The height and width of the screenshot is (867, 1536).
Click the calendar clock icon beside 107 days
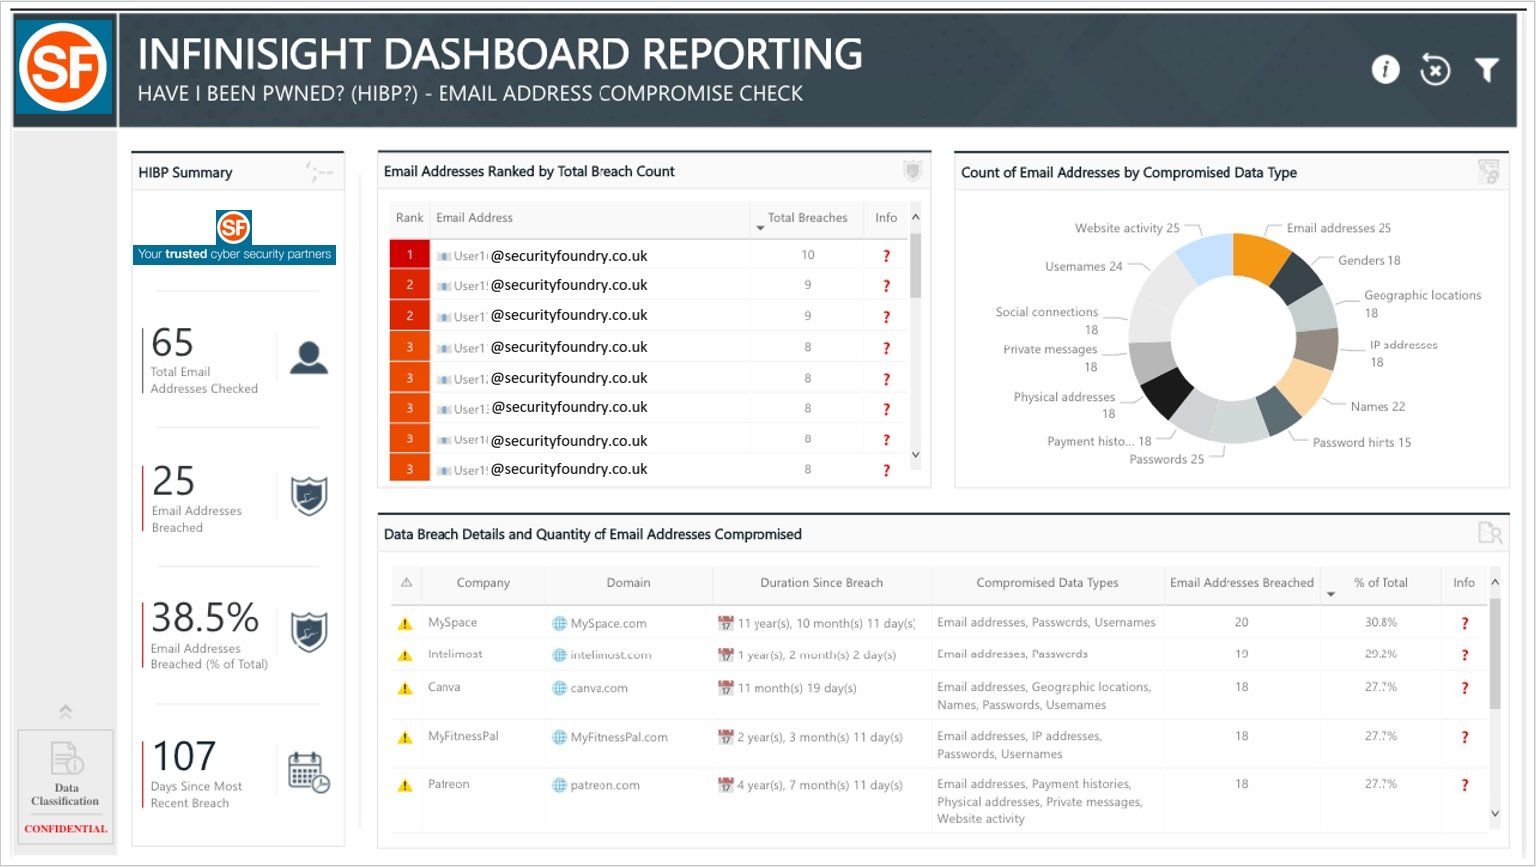point(309,773)
